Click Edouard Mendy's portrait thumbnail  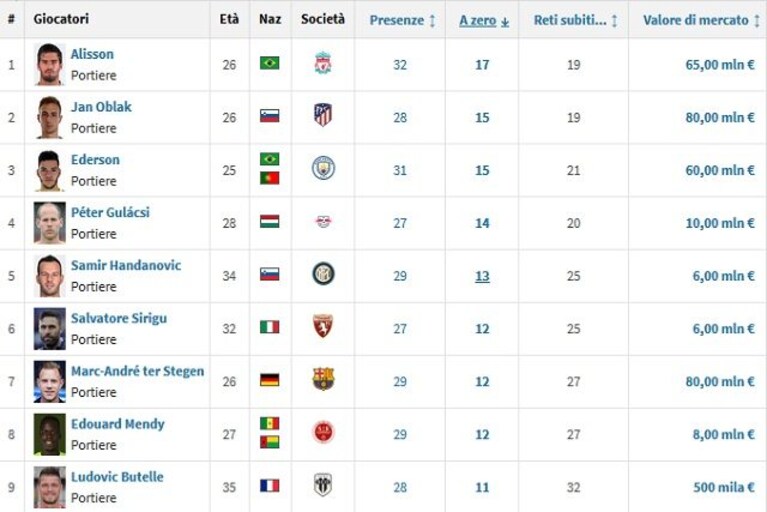click(49, 434)
